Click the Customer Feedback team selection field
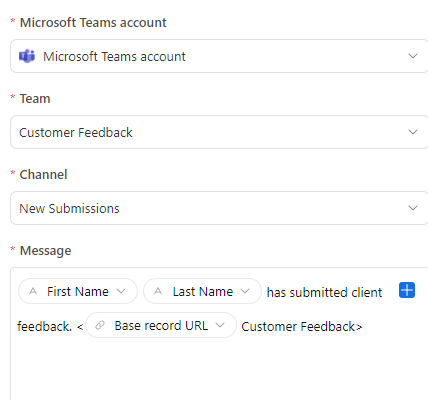The image size is (428, 400). (x=219, y=132)
